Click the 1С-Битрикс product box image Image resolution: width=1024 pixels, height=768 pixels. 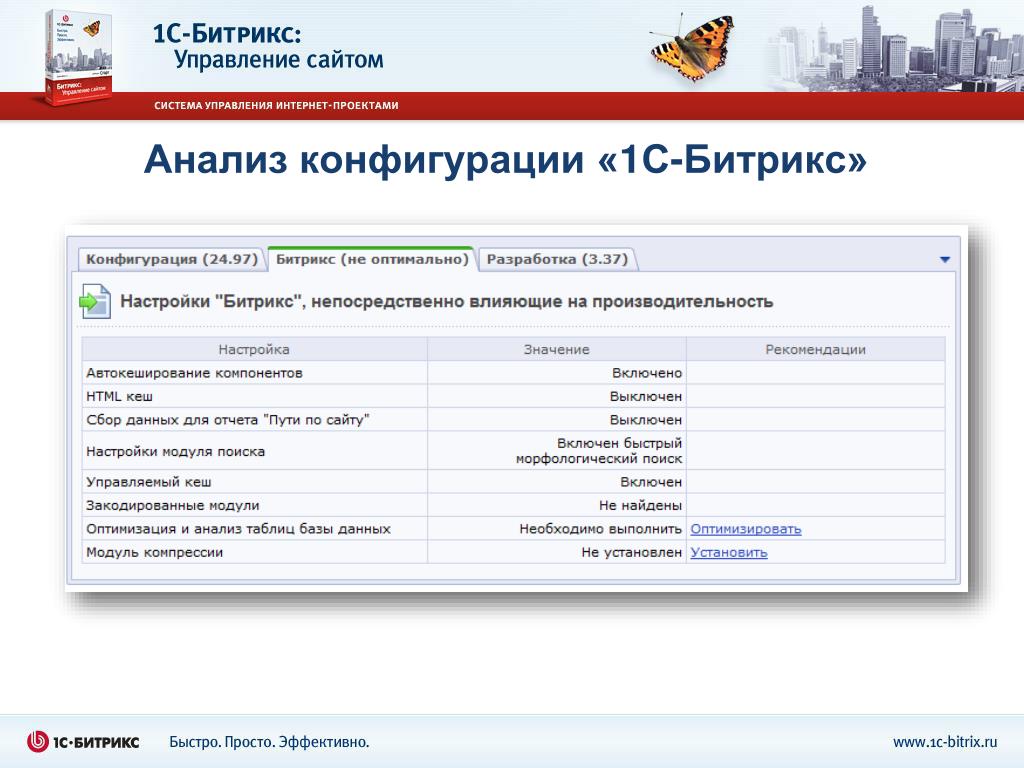tap(77, 57)
